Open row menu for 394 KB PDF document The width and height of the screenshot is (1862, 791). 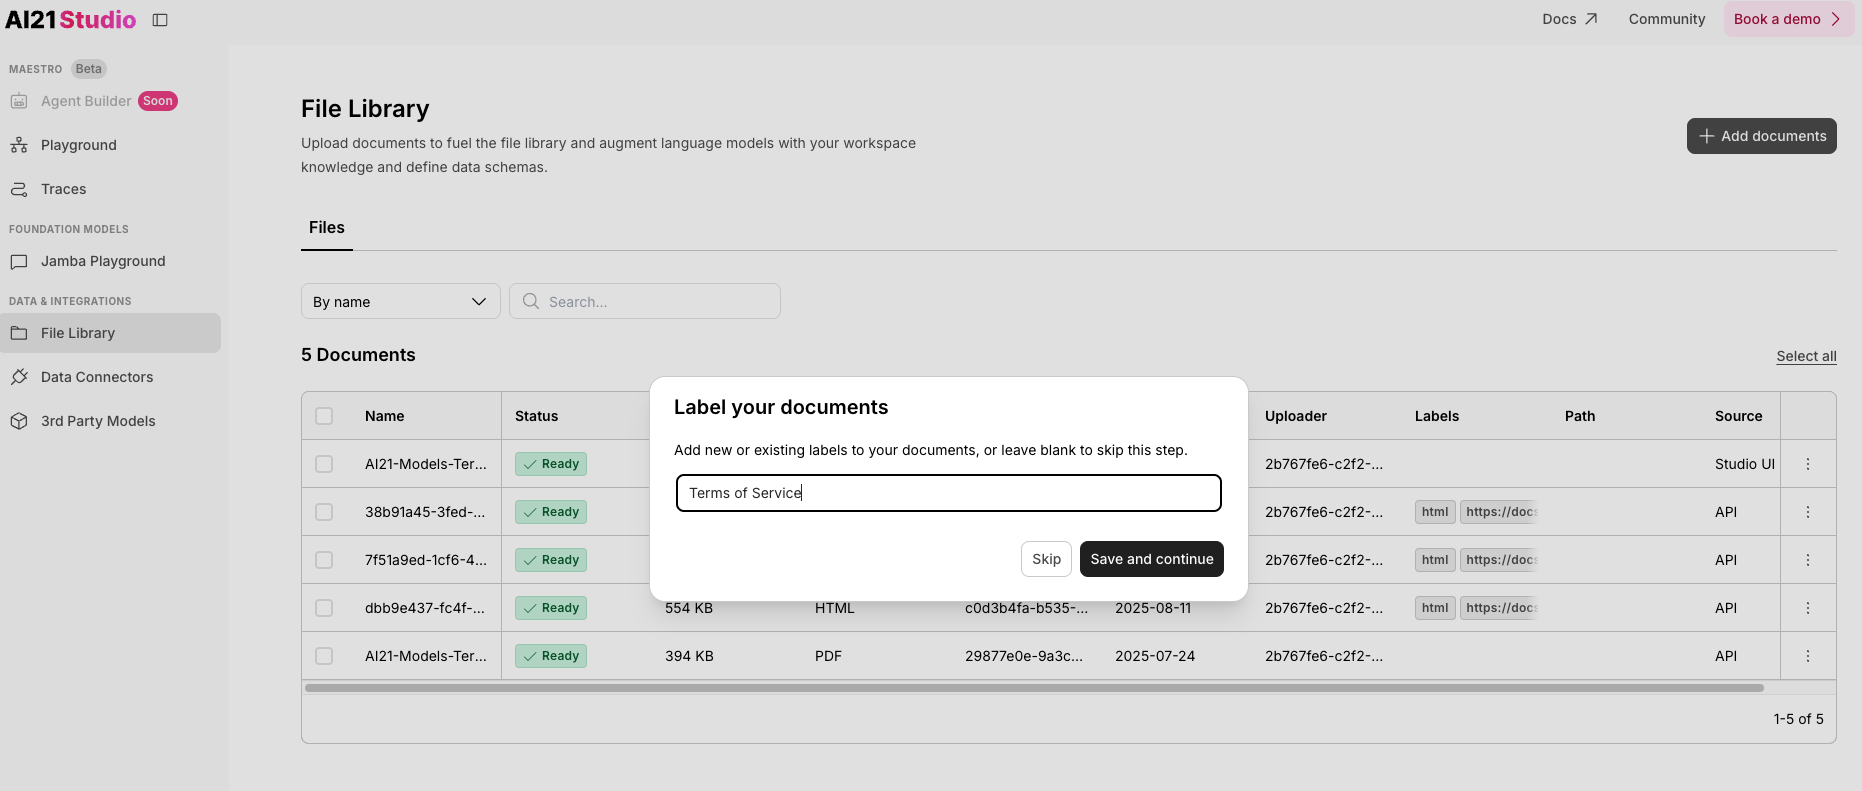click(1808, 656)
